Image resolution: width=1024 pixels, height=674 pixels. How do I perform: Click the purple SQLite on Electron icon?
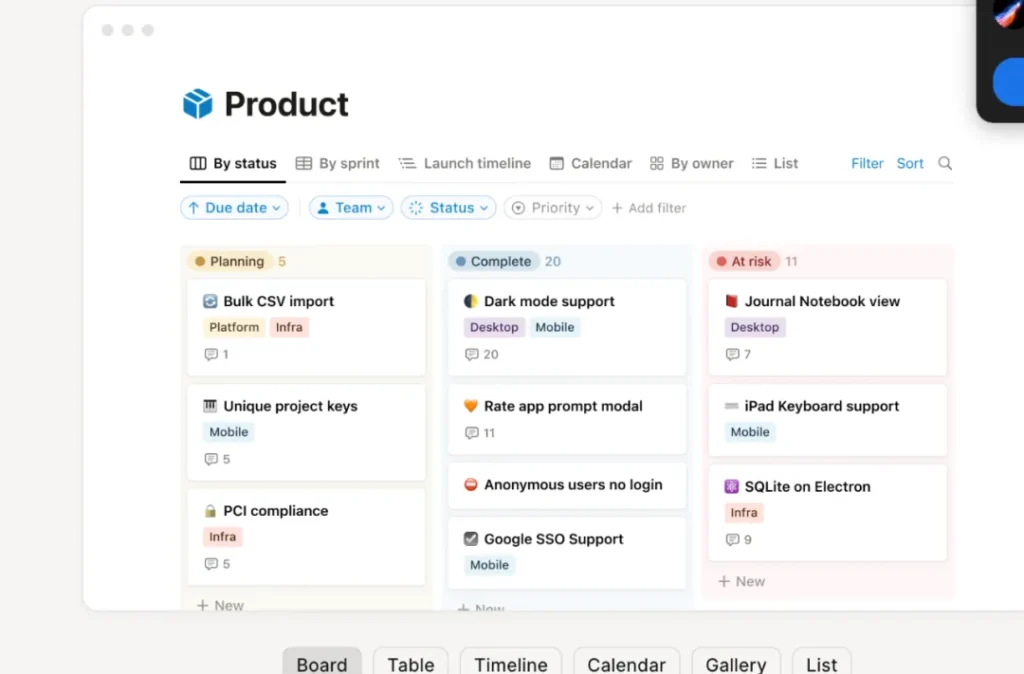(x=731, y=487)
